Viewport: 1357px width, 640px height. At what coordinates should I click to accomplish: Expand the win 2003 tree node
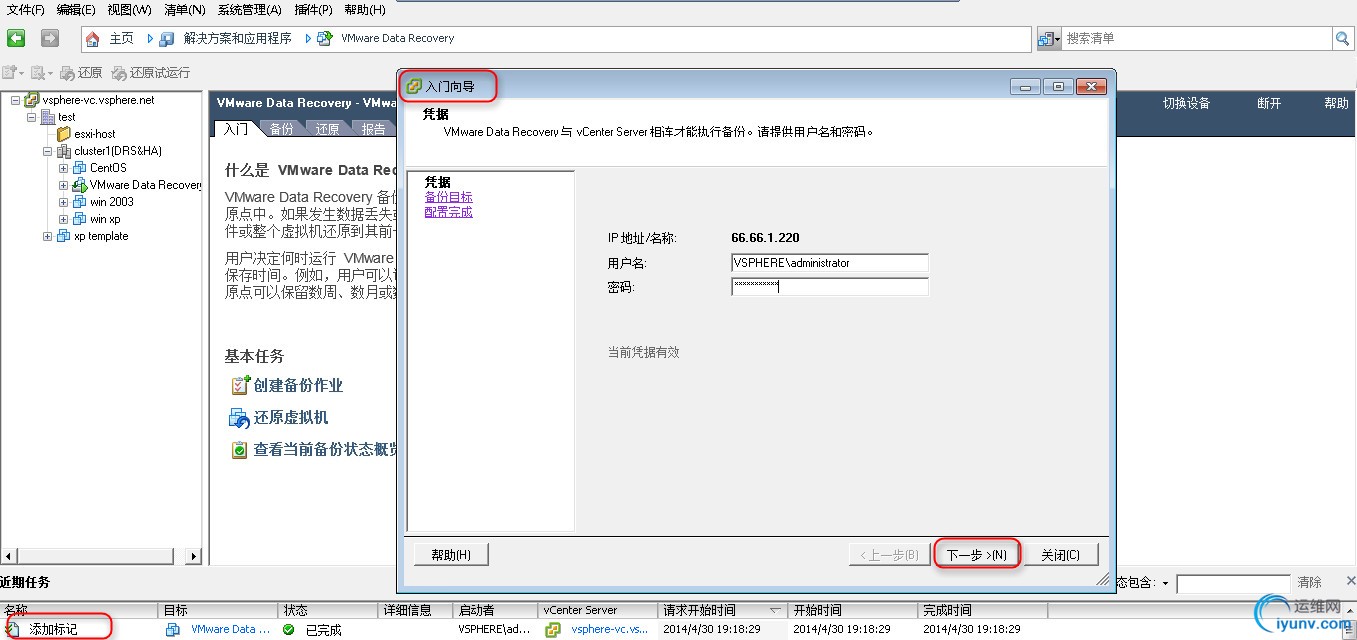[x=63, y=202]
